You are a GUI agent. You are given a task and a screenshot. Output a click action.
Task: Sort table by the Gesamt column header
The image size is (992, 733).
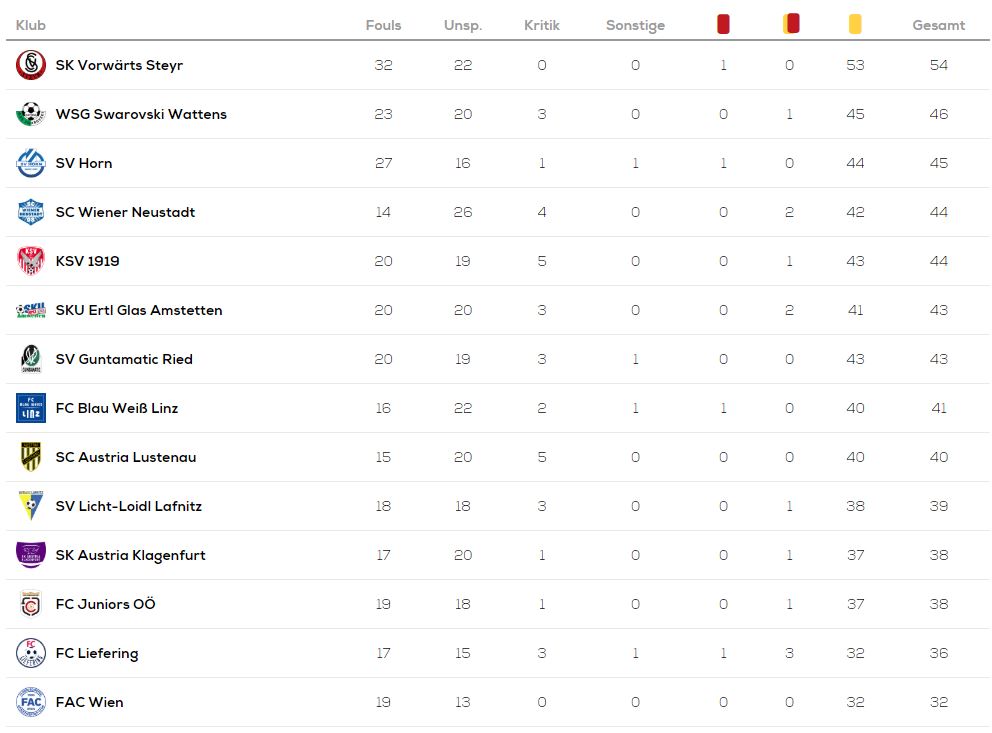point(938,25)
